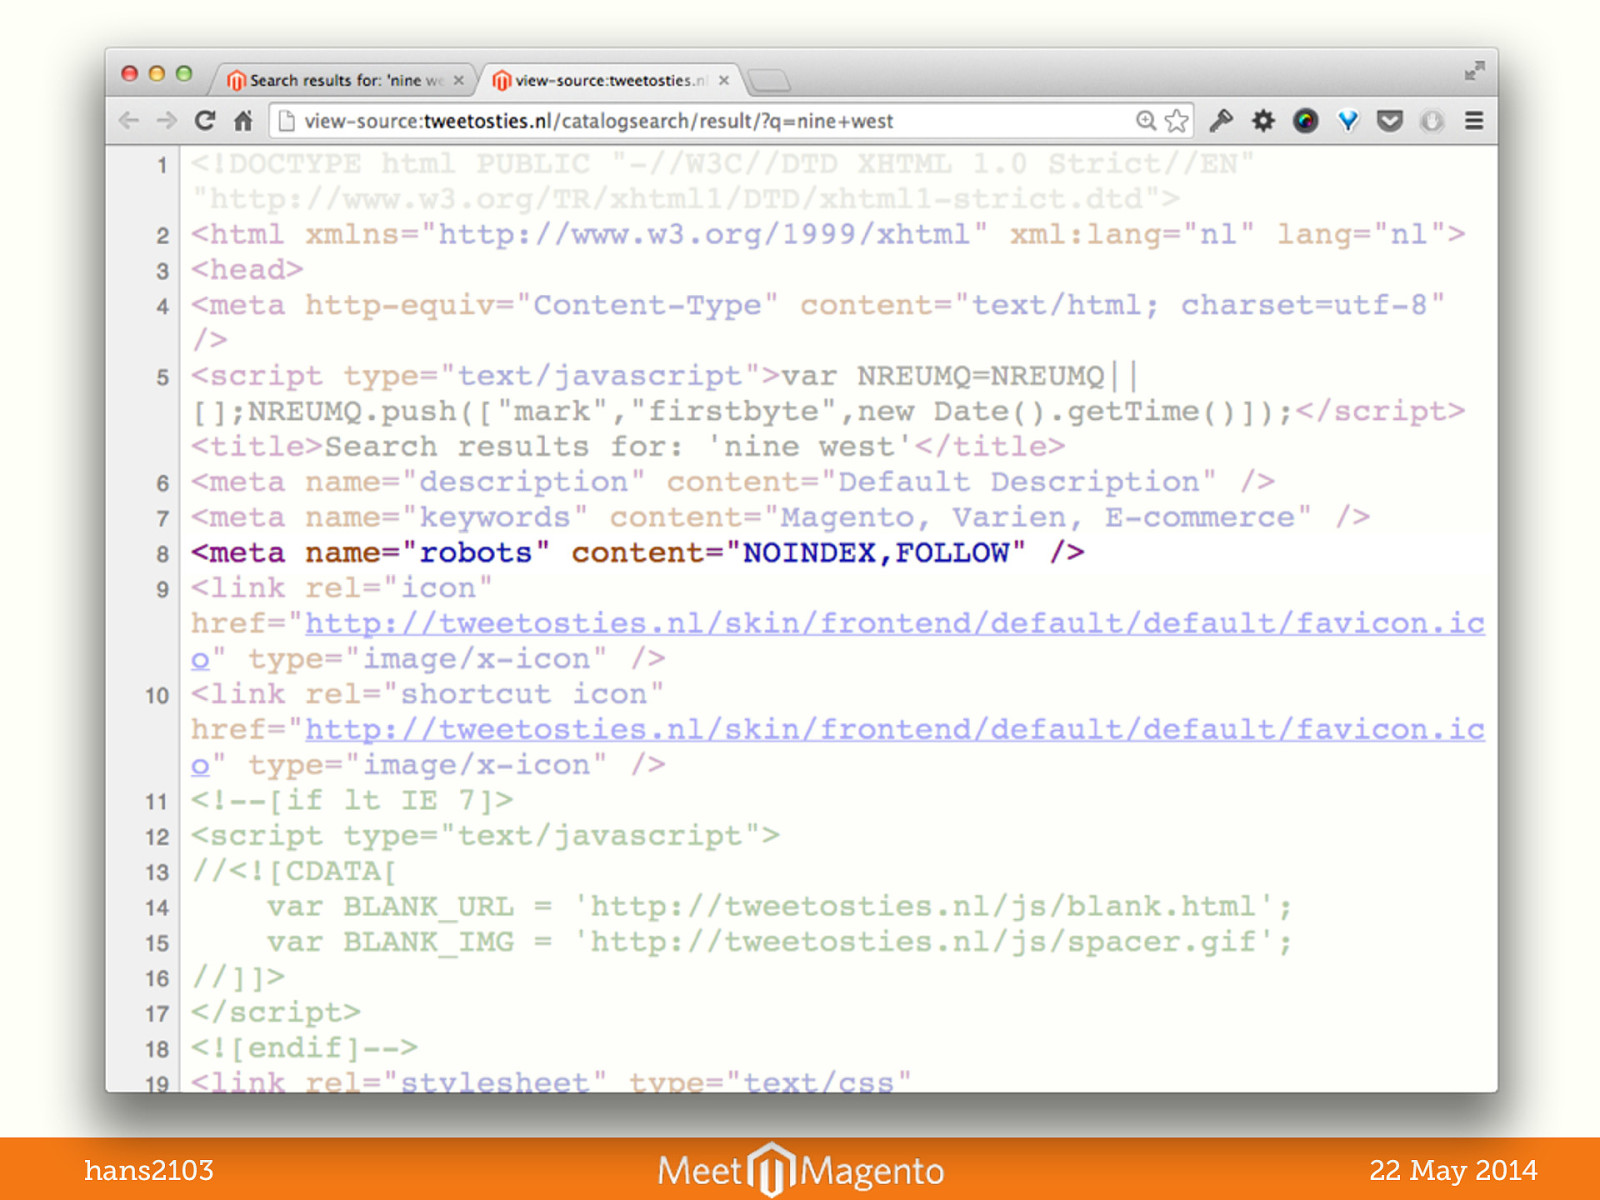The height and width of the screenshot is (1200, 1600).
Task: Close the window with the red button
Action: point(129,73)
